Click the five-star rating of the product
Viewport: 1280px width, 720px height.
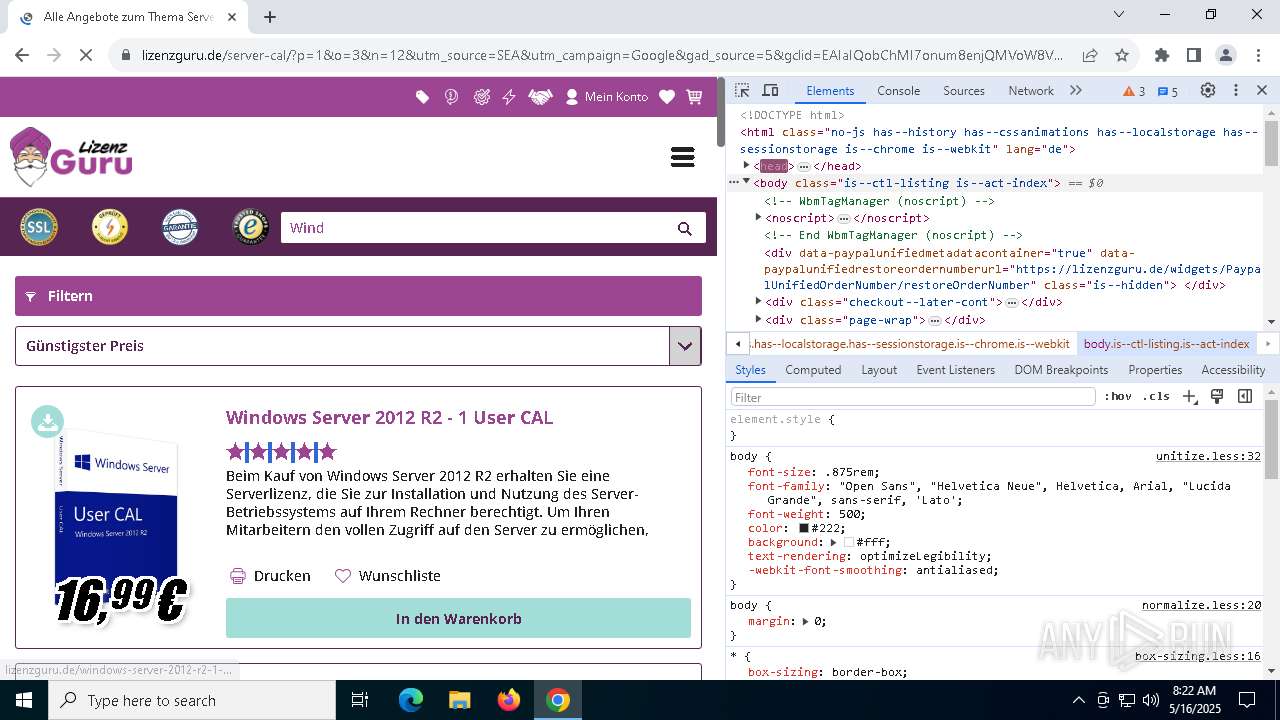tap(281, 451)
